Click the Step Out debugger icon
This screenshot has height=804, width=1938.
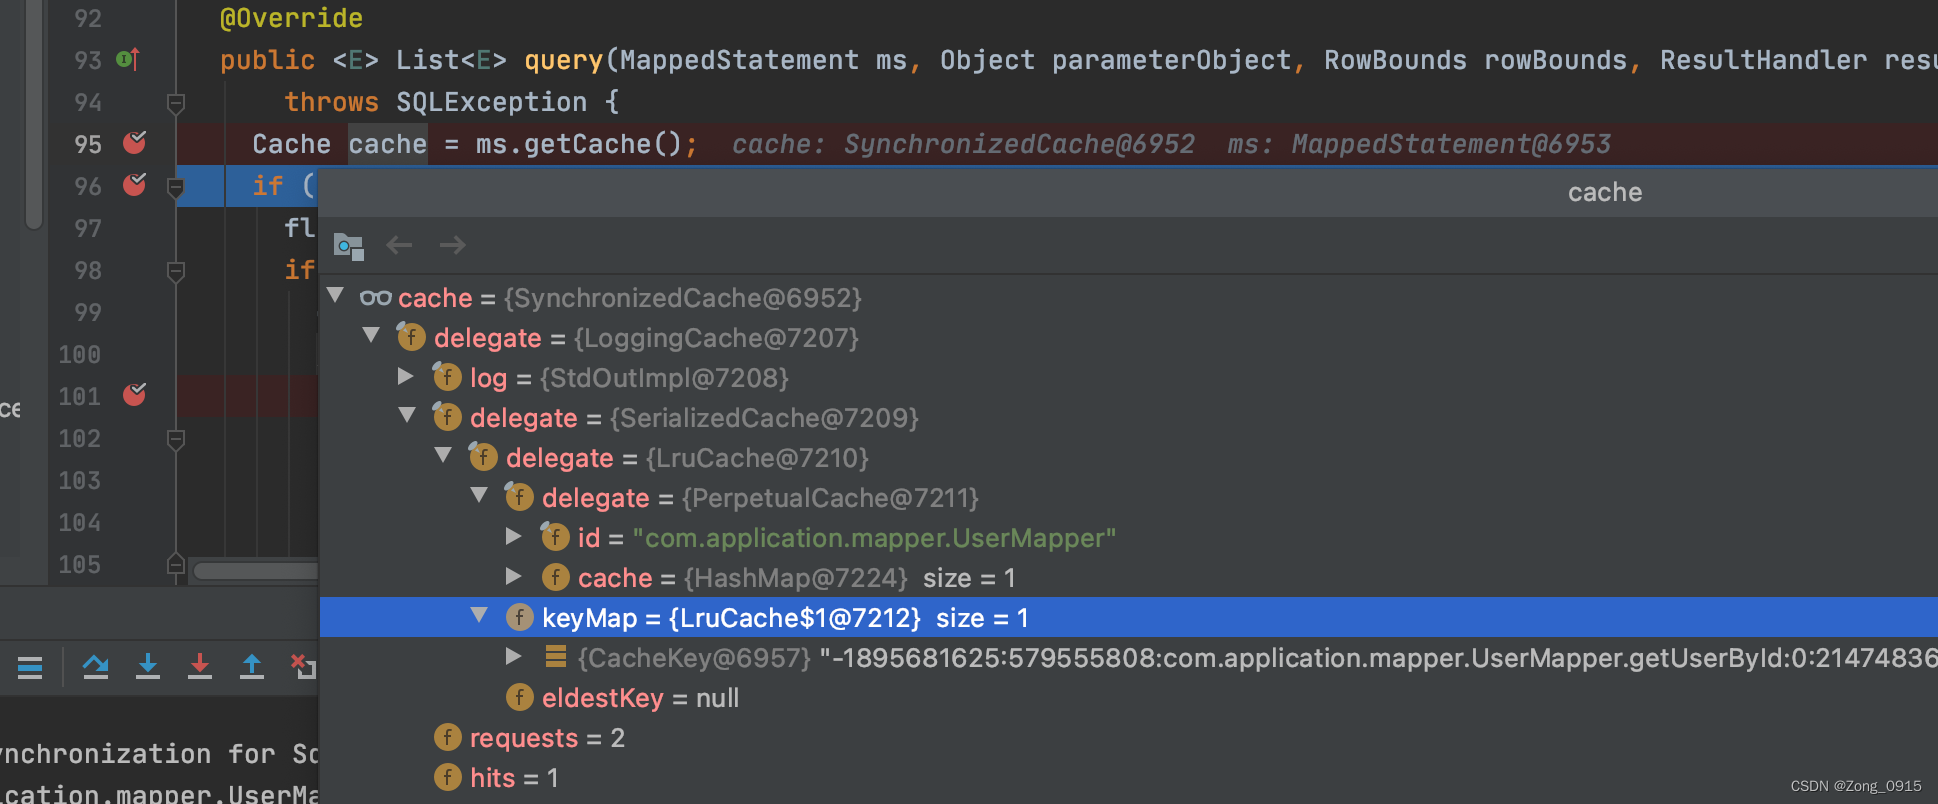(x=252, y=667)
